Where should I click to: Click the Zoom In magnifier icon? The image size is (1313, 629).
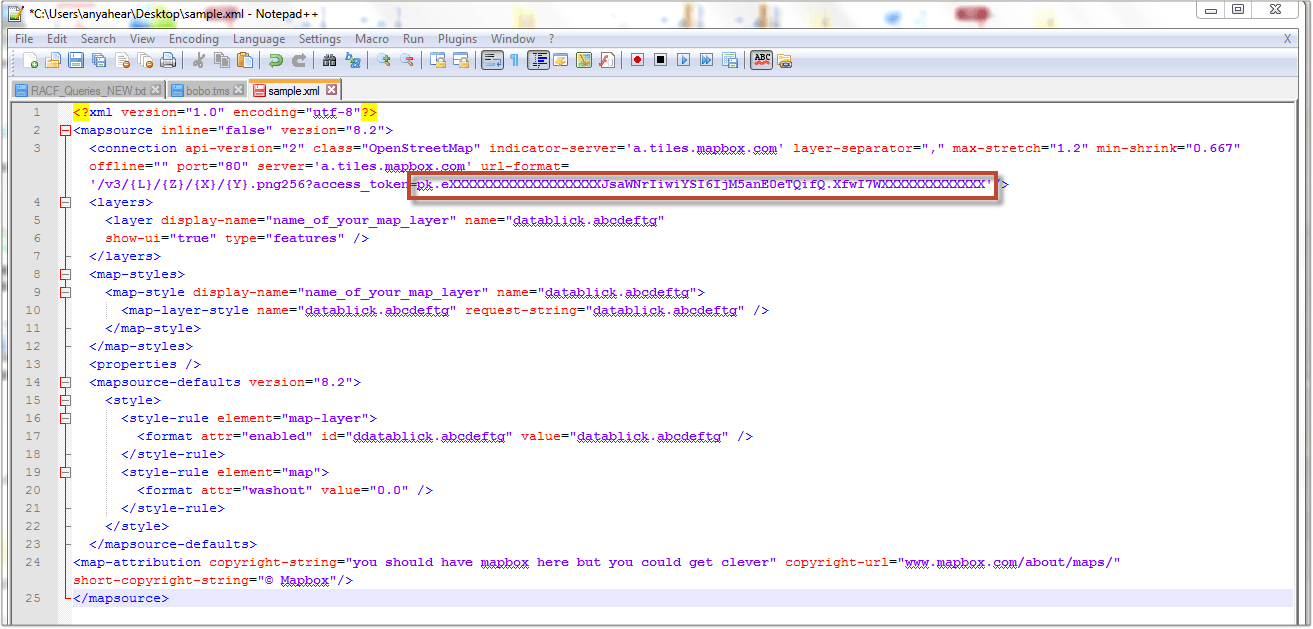383,60
